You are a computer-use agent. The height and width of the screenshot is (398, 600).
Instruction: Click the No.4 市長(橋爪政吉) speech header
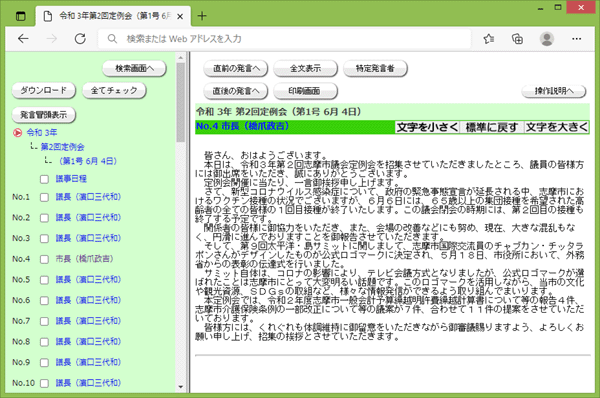[243, 126]
